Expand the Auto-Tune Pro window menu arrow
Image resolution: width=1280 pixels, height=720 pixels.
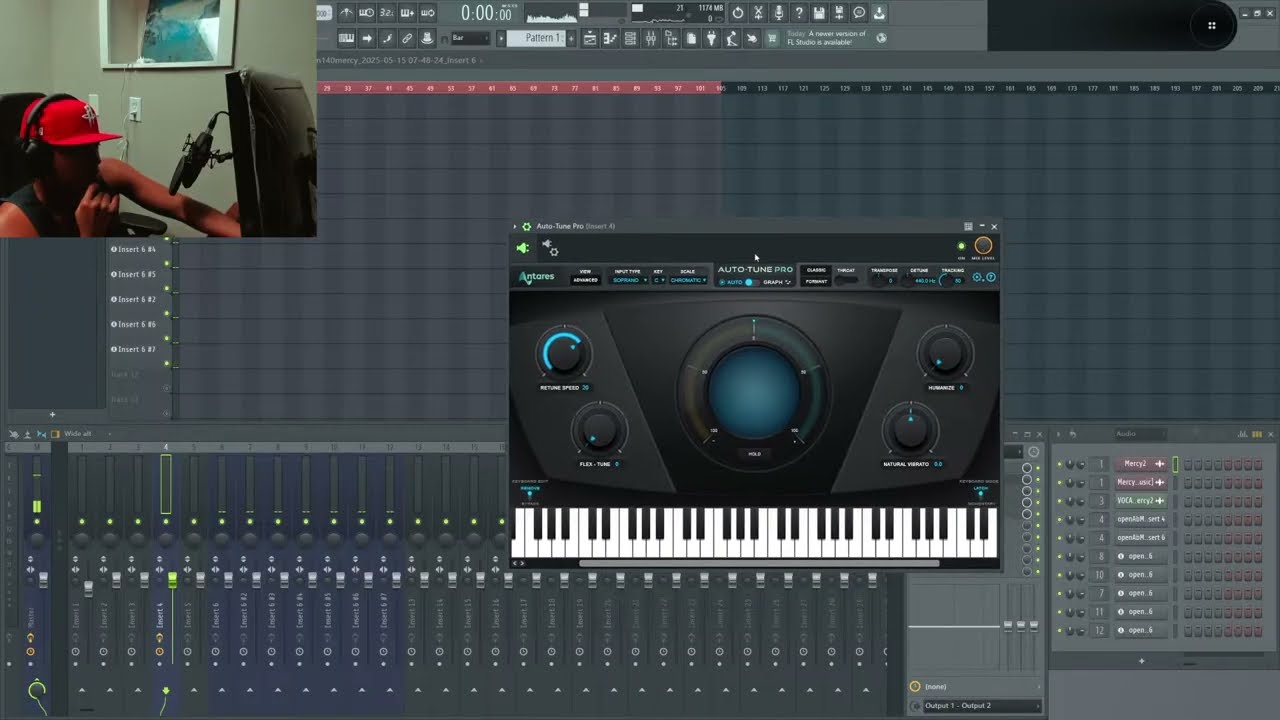point(515,226)
